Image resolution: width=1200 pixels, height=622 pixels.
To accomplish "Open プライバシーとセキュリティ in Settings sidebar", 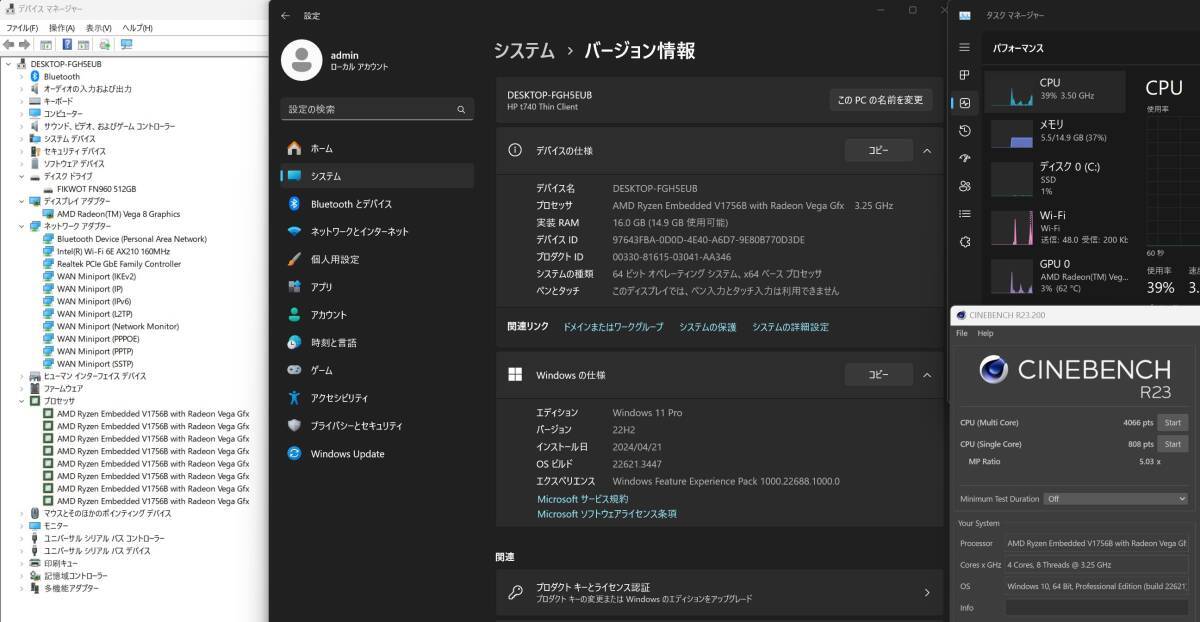I will coord(377,426).
